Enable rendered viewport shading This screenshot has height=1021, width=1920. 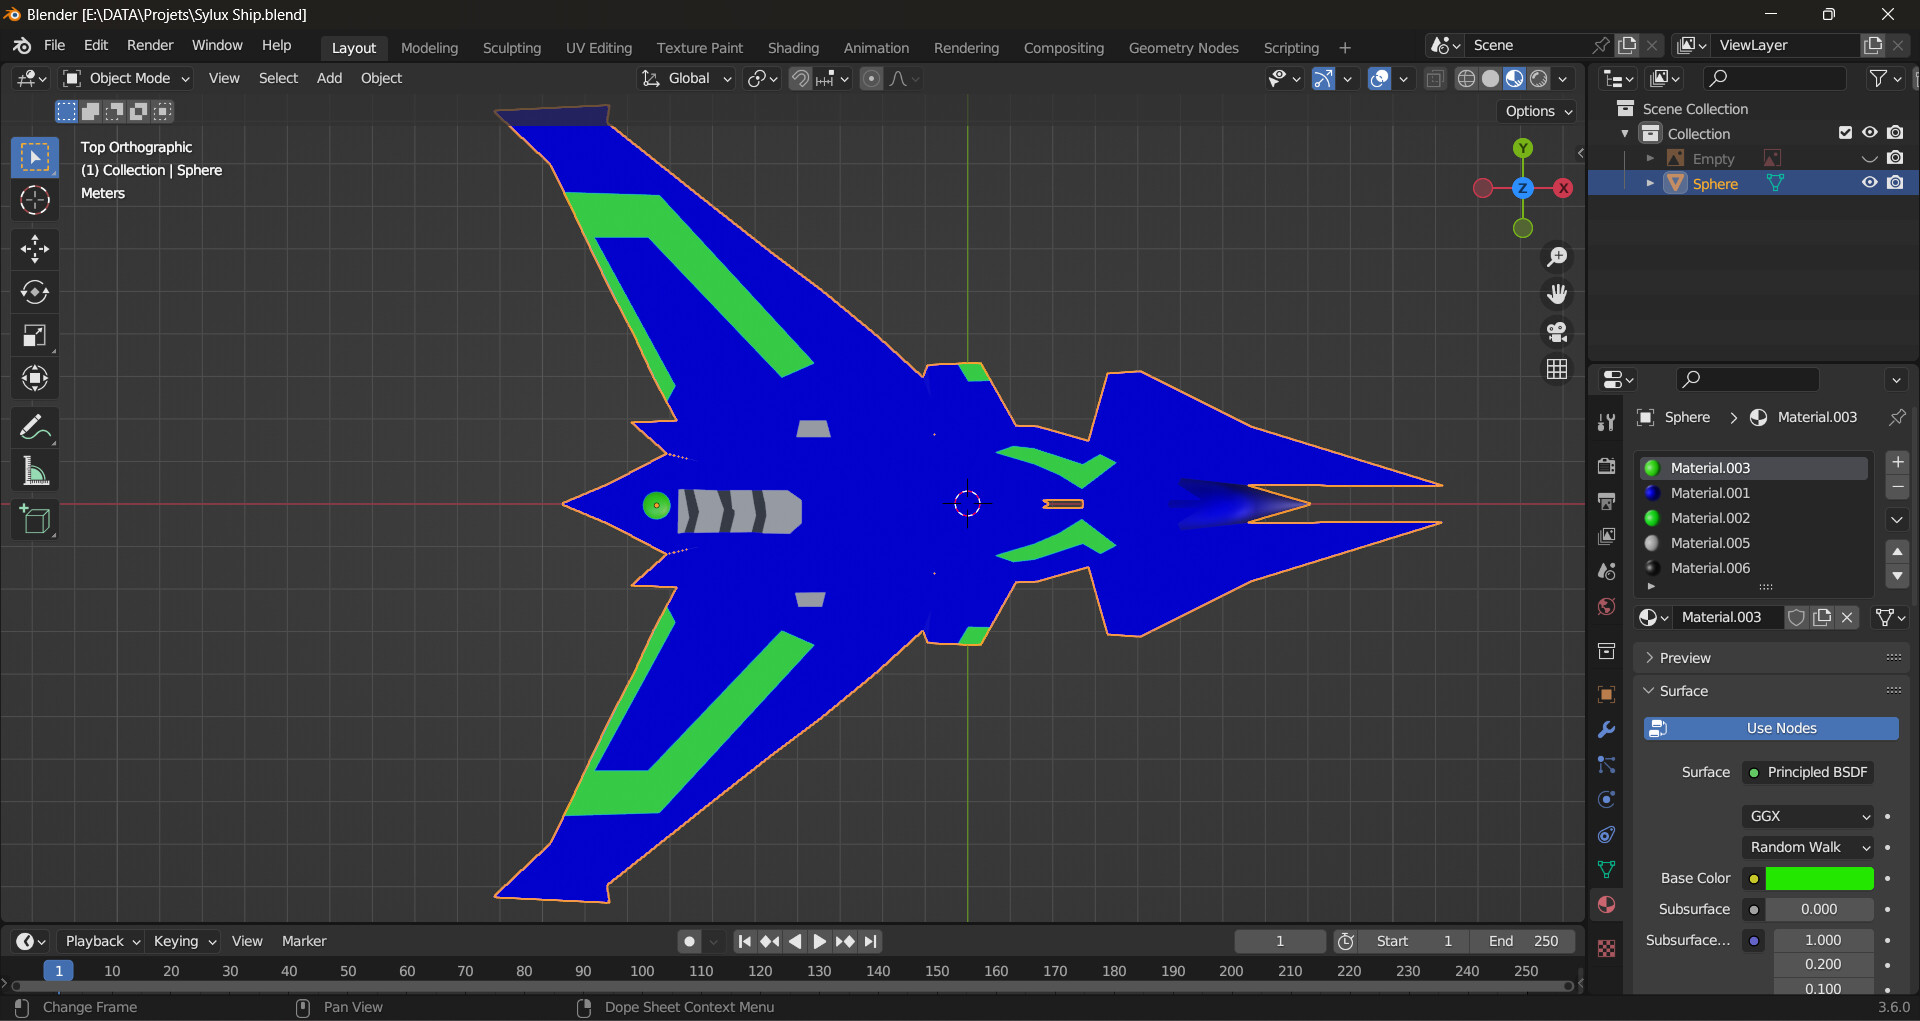click(x=1538, y=78)
